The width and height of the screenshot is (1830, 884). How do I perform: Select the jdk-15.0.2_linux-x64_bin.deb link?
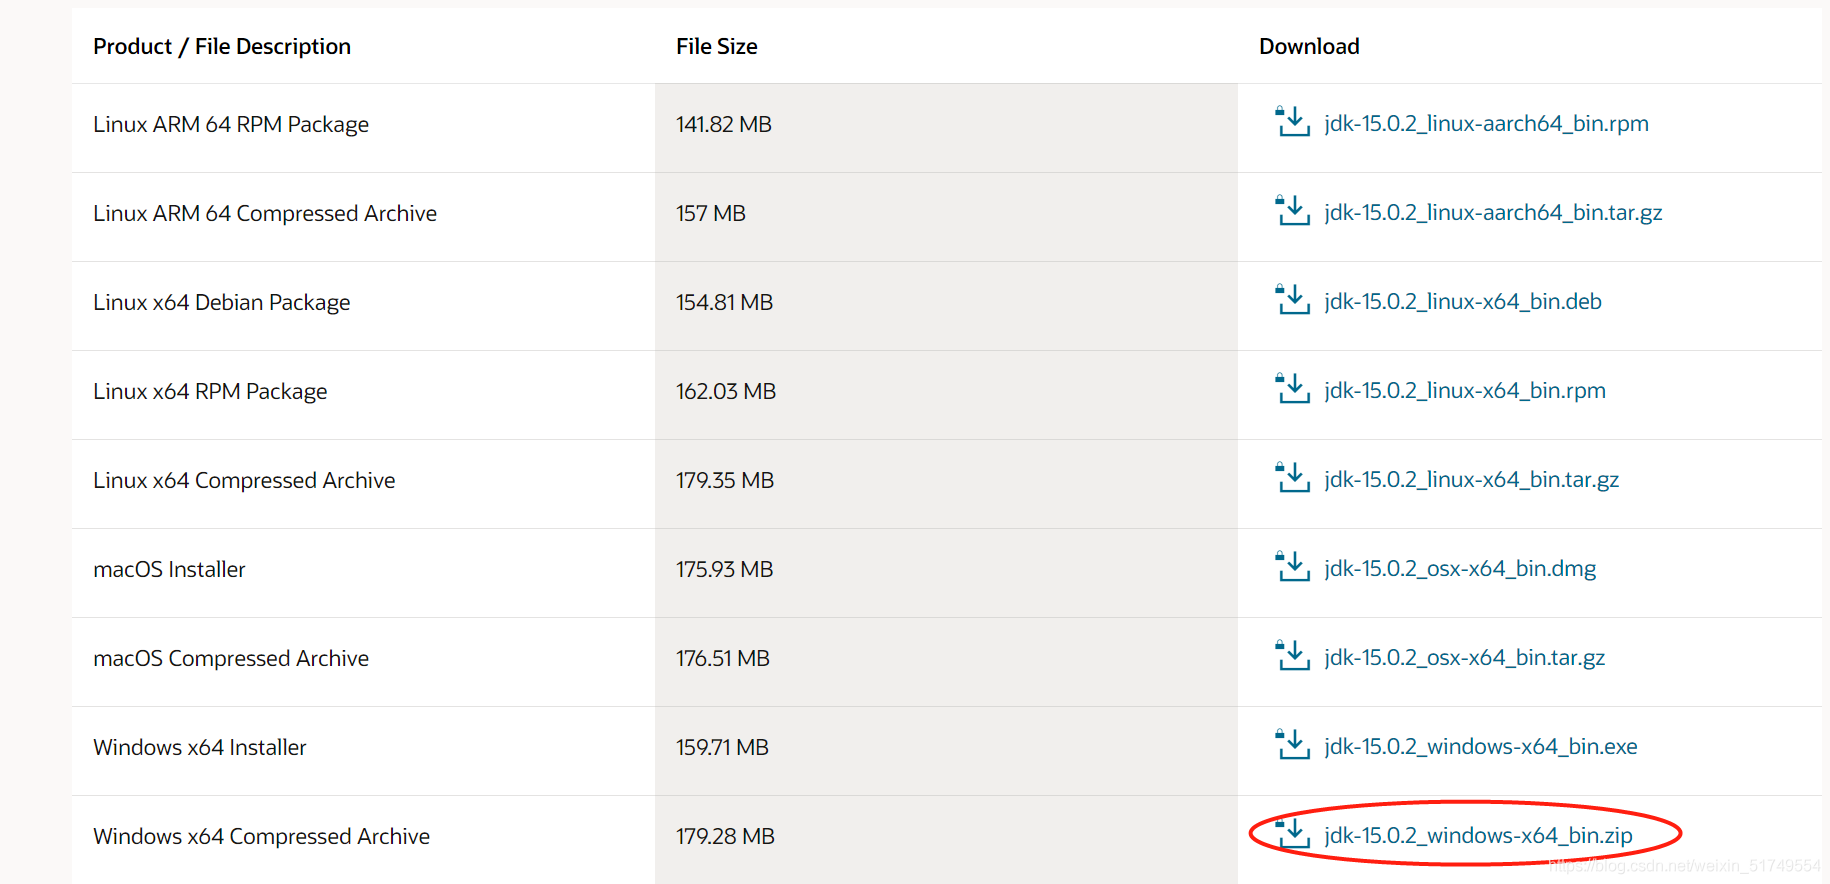[x=1463, y=302]
